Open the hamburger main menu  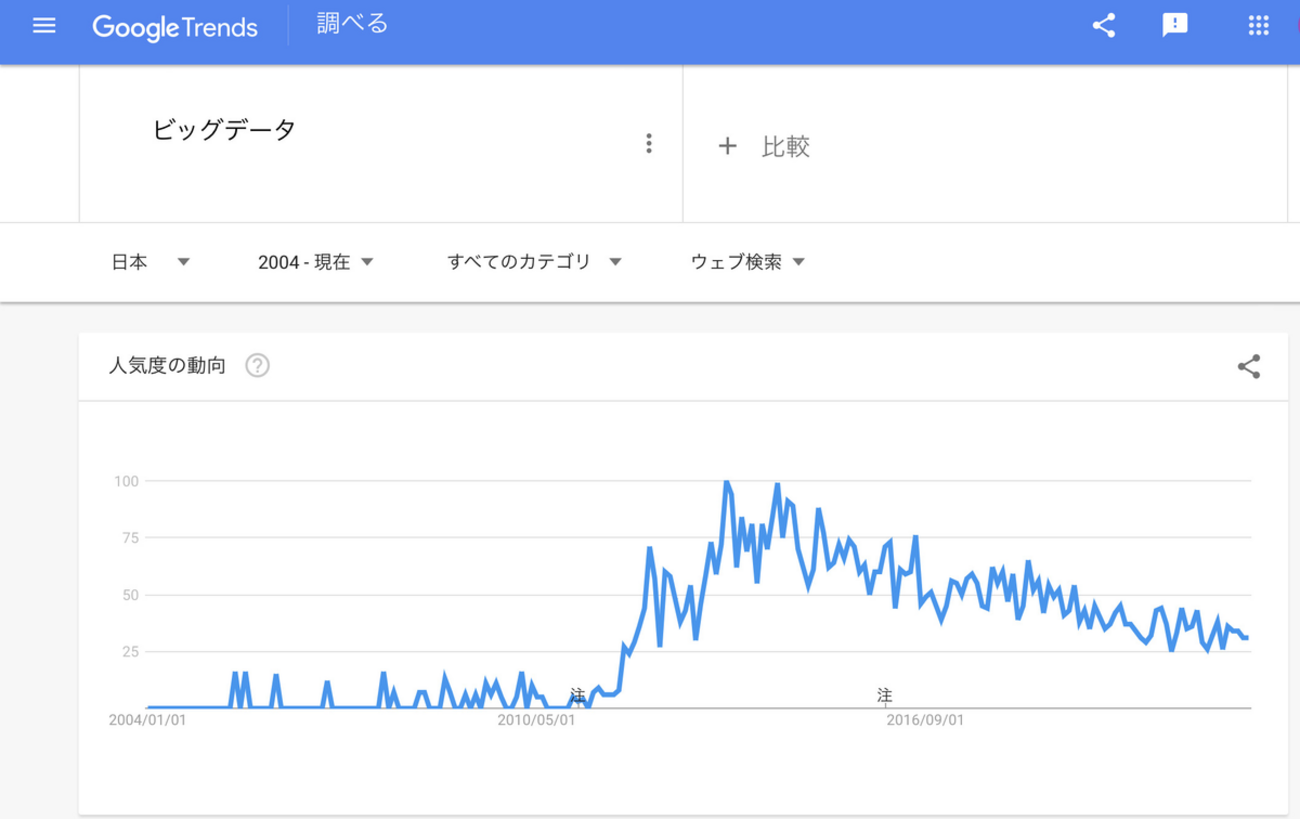coord(44,26)
